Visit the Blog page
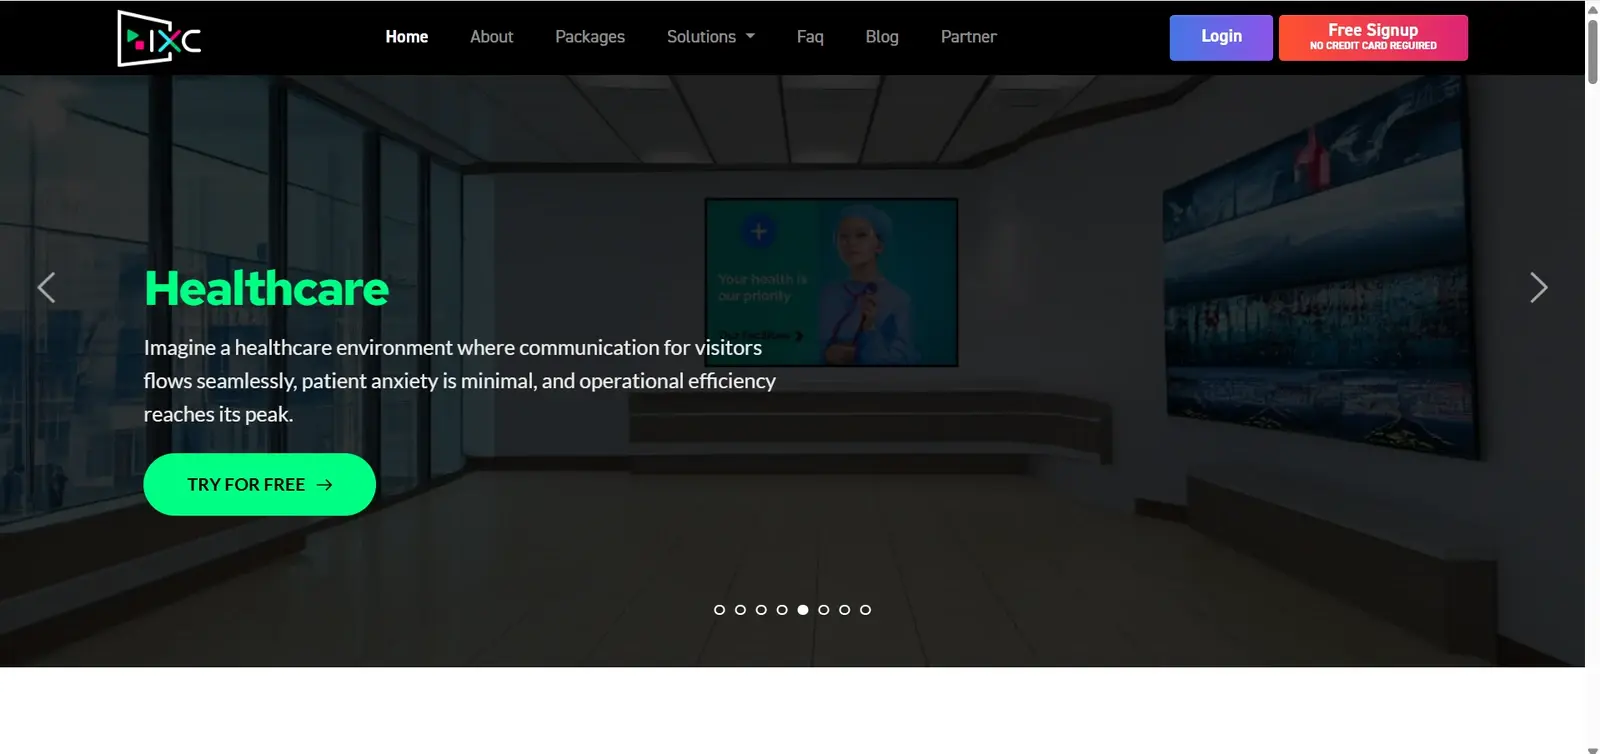Screen dimensions: 1600x754 (882, 37)
